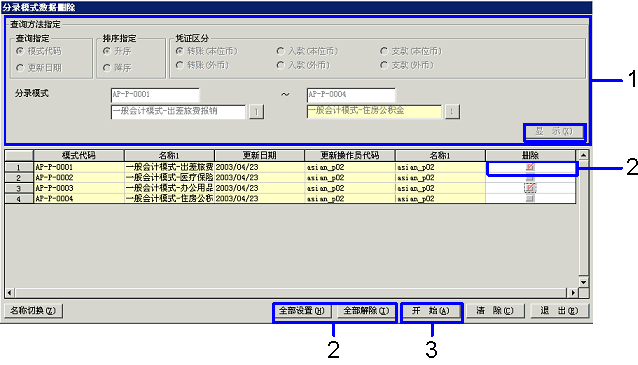
Task: Click the horizontal scrollbar right arrow
Action: click(x=573, y=293)
